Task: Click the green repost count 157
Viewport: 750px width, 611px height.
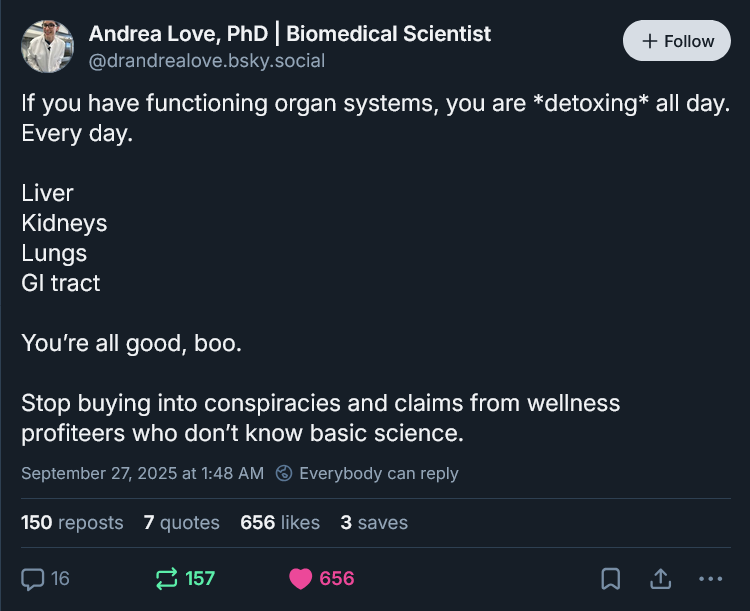Action: click(x=200, y=578)
